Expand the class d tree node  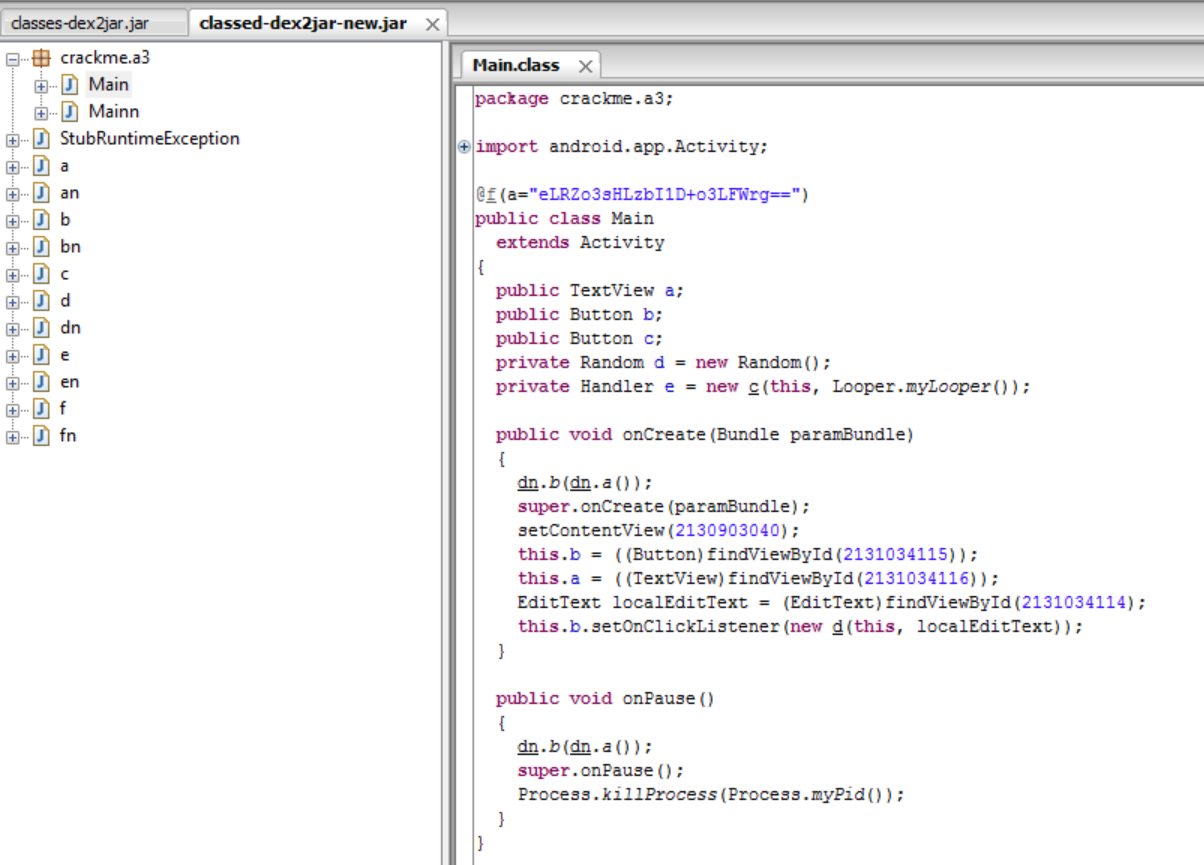[x=12, y=301]
